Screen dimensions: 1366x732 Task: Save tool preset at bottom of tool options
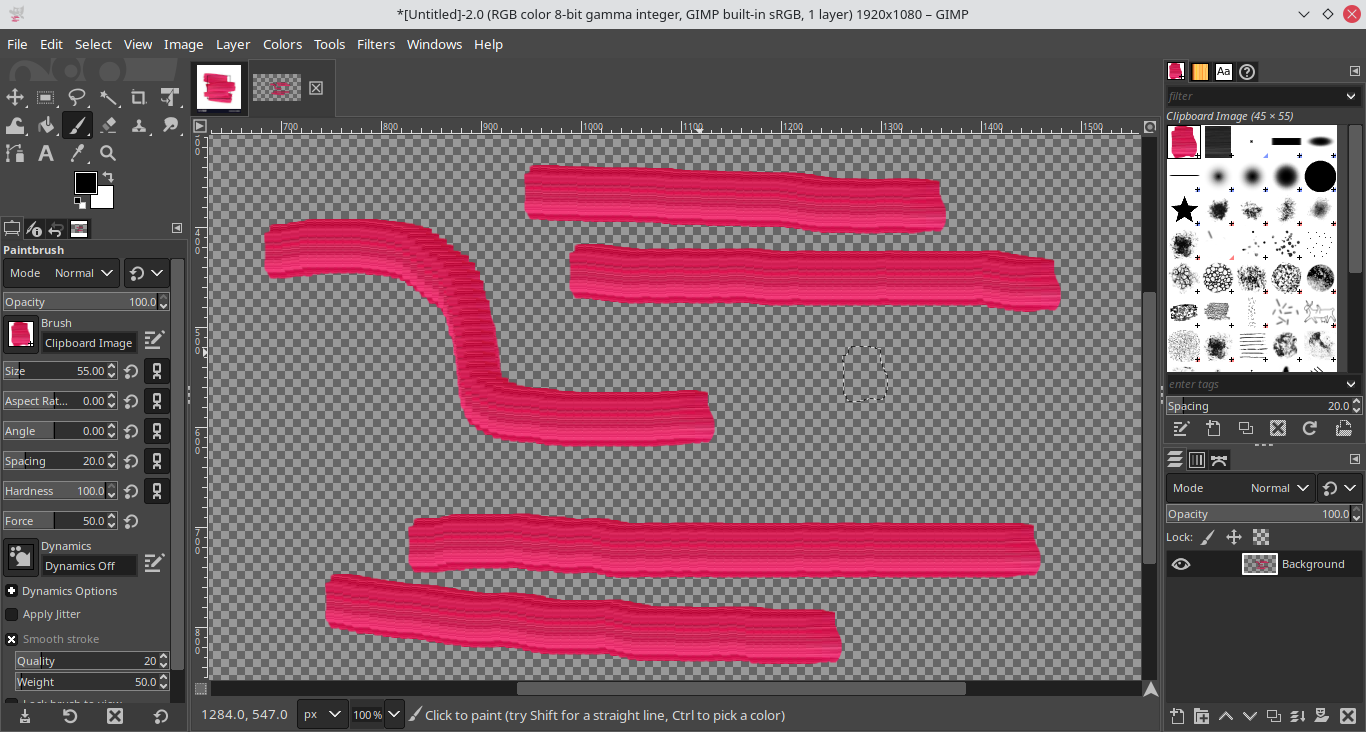(24, 716)
